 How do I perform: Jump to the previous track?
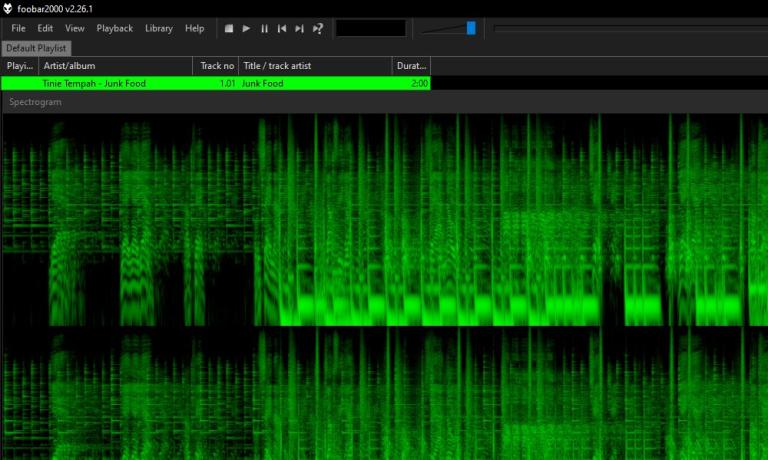point(282,28)
